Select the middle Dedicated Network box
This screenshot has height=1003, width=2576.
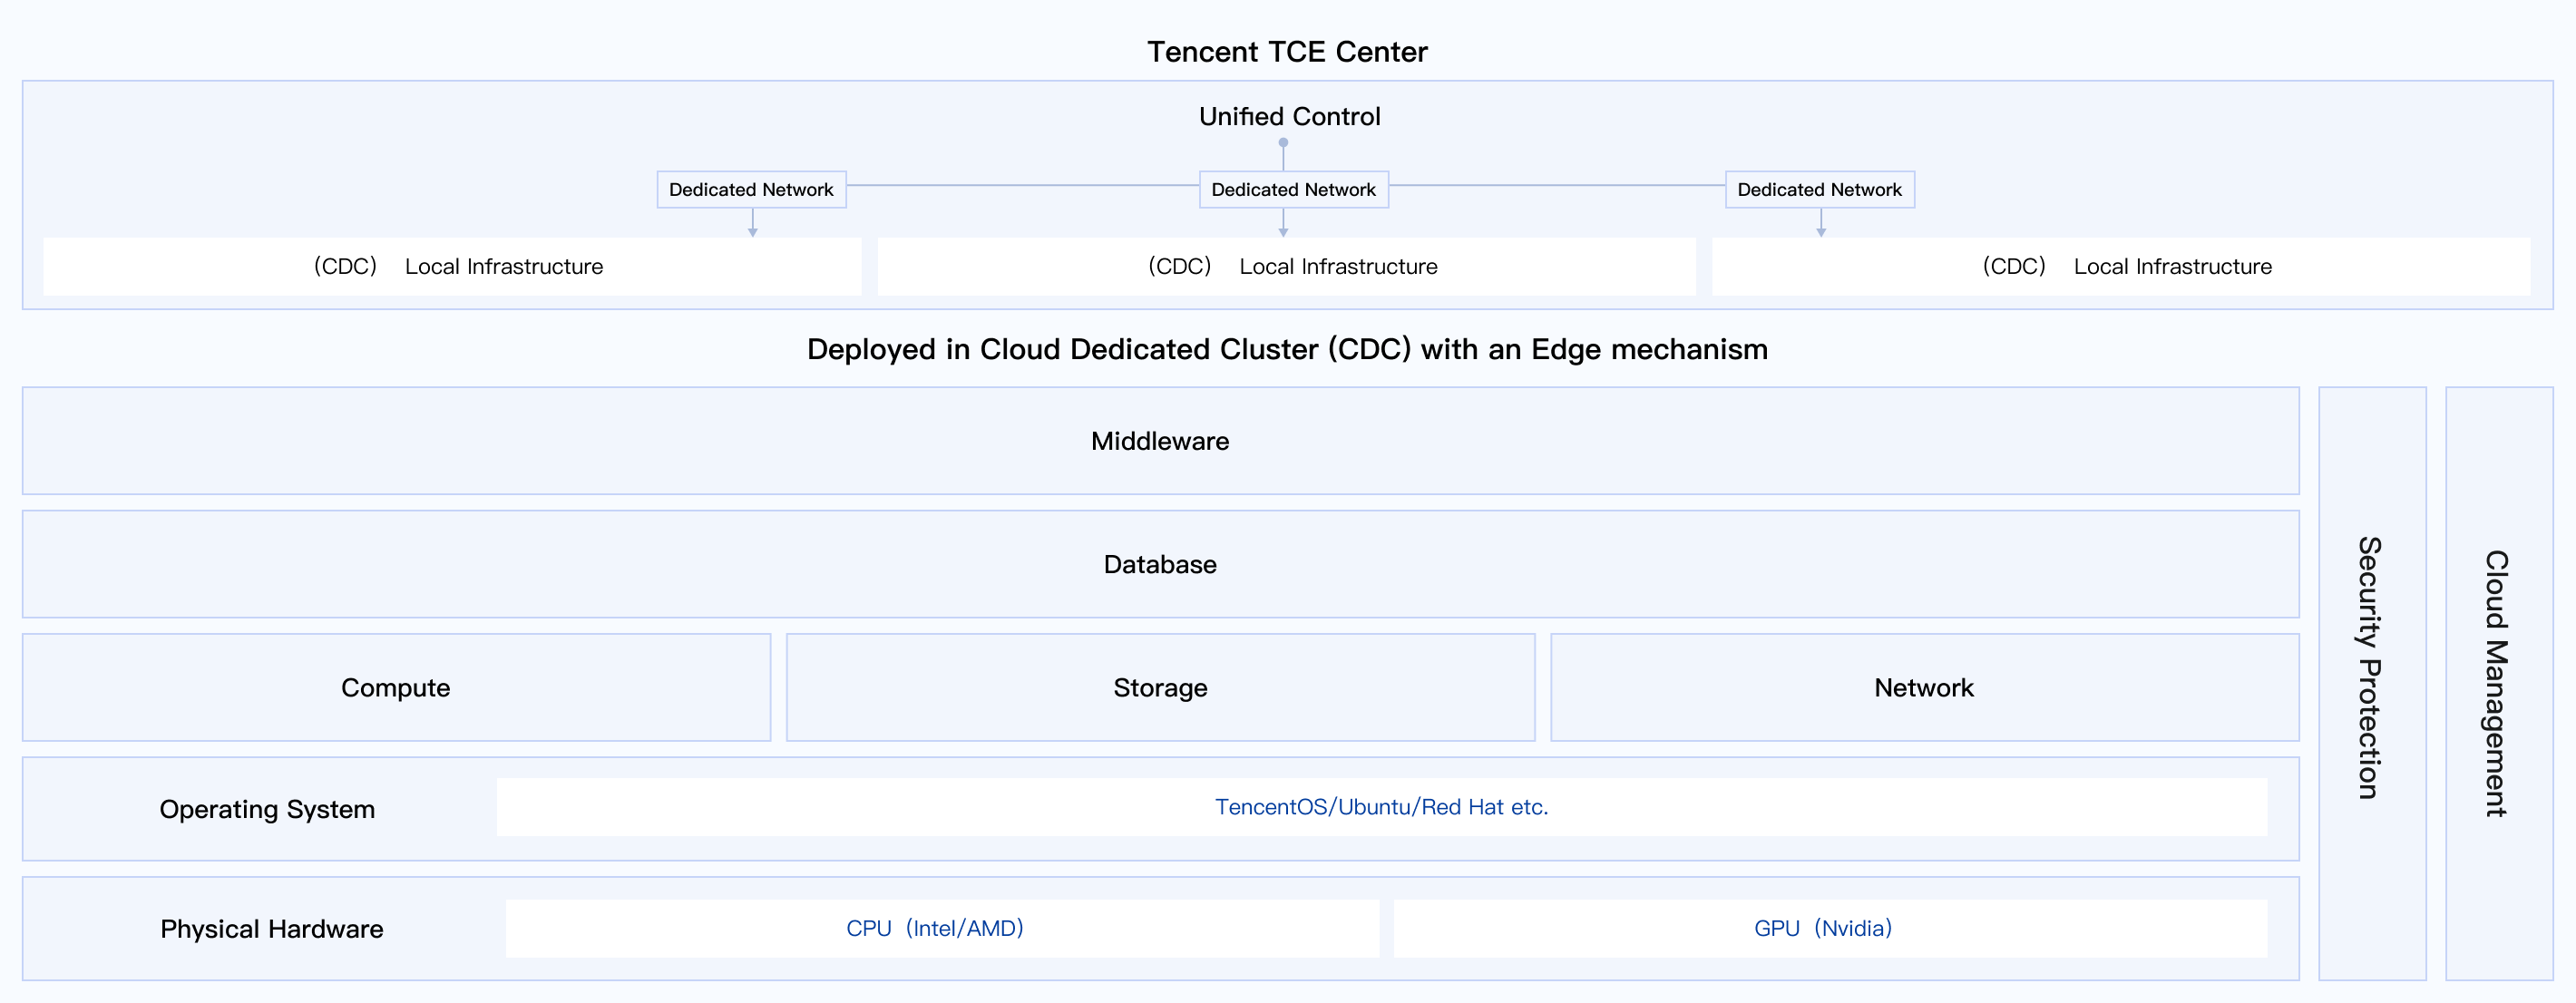click(1293, 190)
